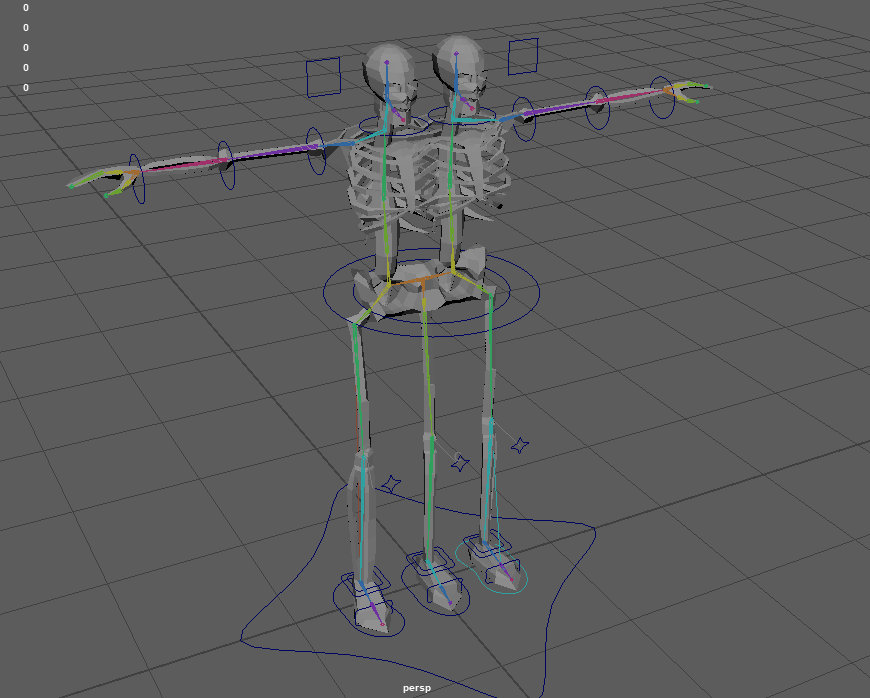This screenshot has height=698, width=870.
Task: Select the green fingertip joint on screen-left hand
Action: [71, 186]
